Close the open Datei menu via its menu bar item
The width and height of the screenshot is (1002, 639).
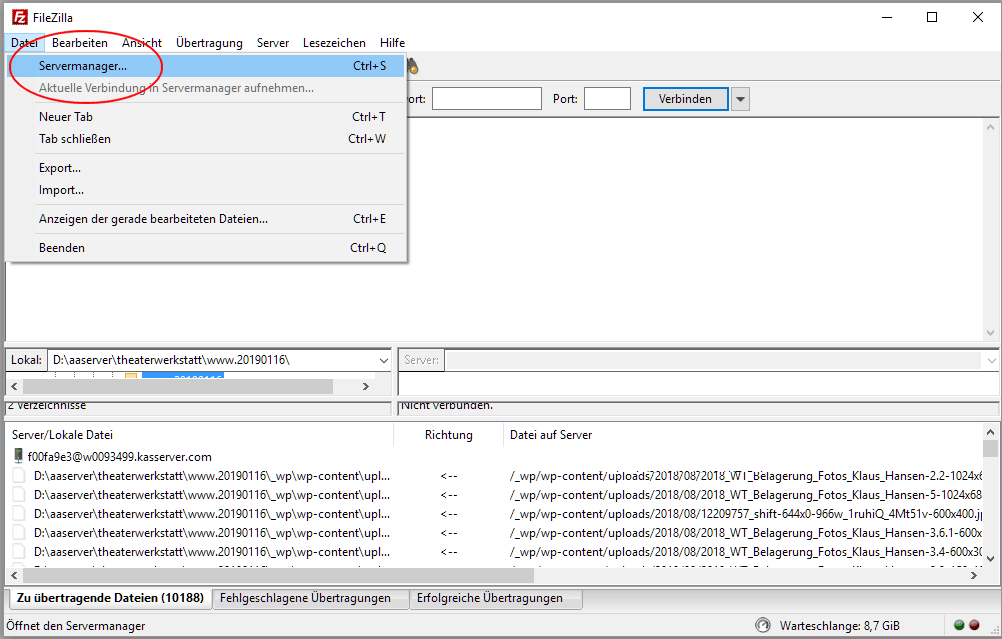point(24,43)
